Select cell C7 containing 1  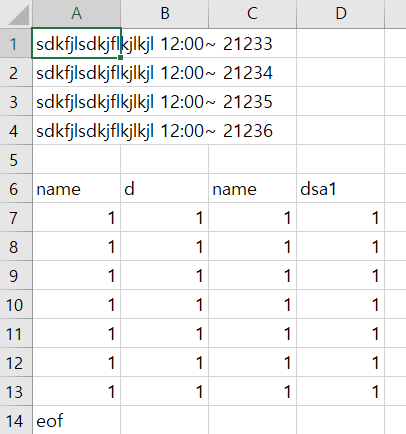[252, 217]
